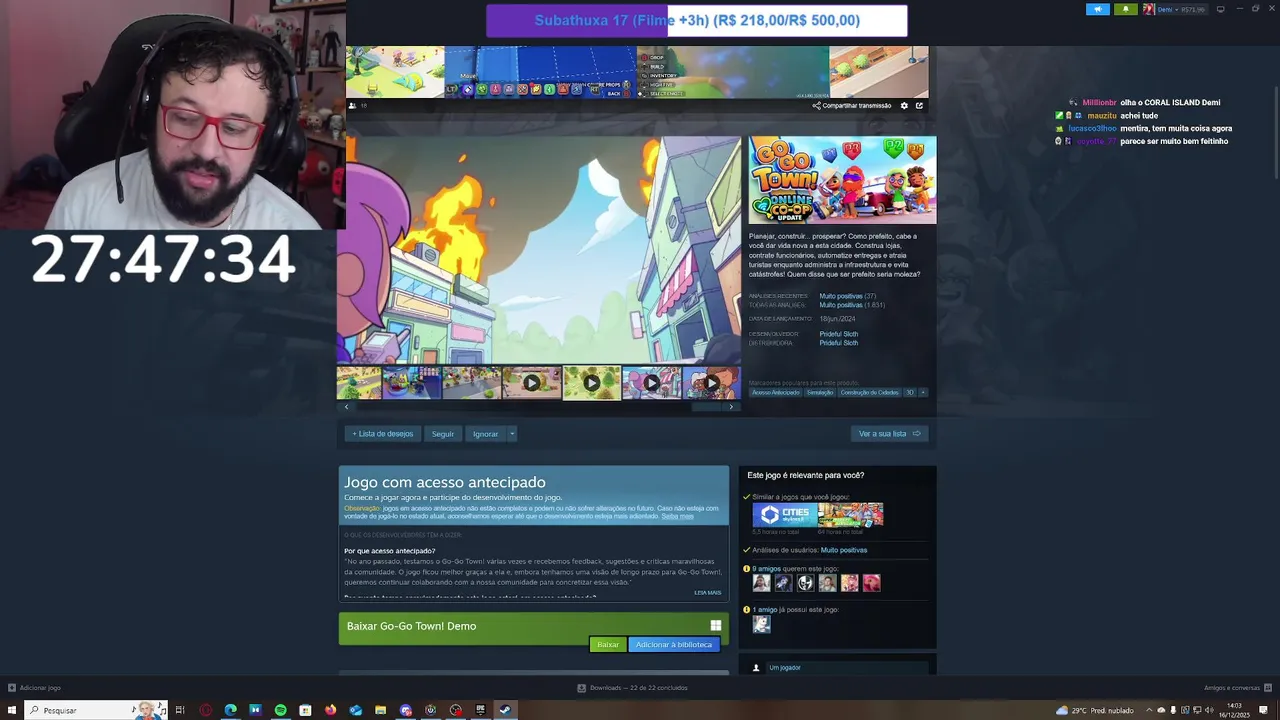Open third friend avatar with skull image
1280x720 pixels.
coord(805,583)
